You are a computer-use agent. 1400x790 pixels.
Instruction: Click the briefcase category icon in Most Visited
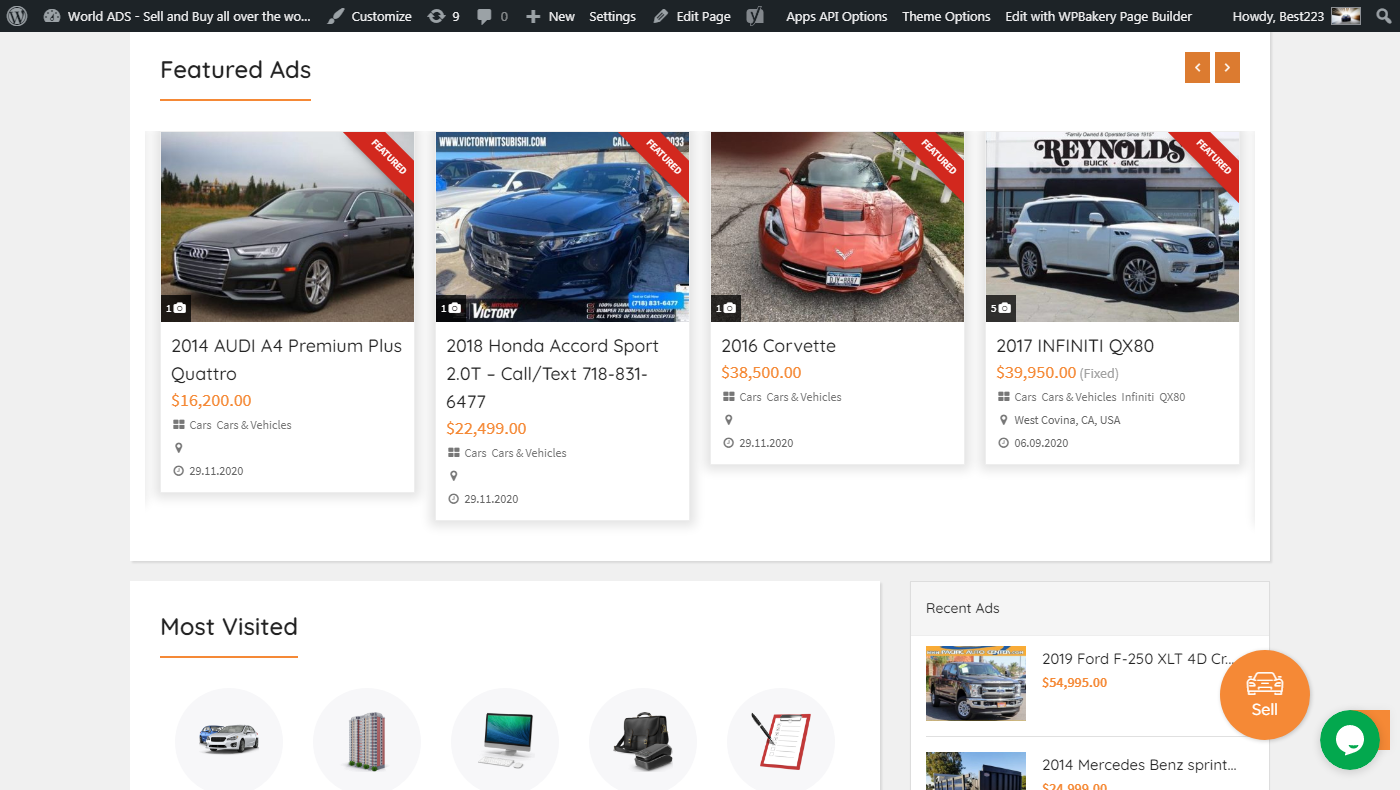point(643,740)
